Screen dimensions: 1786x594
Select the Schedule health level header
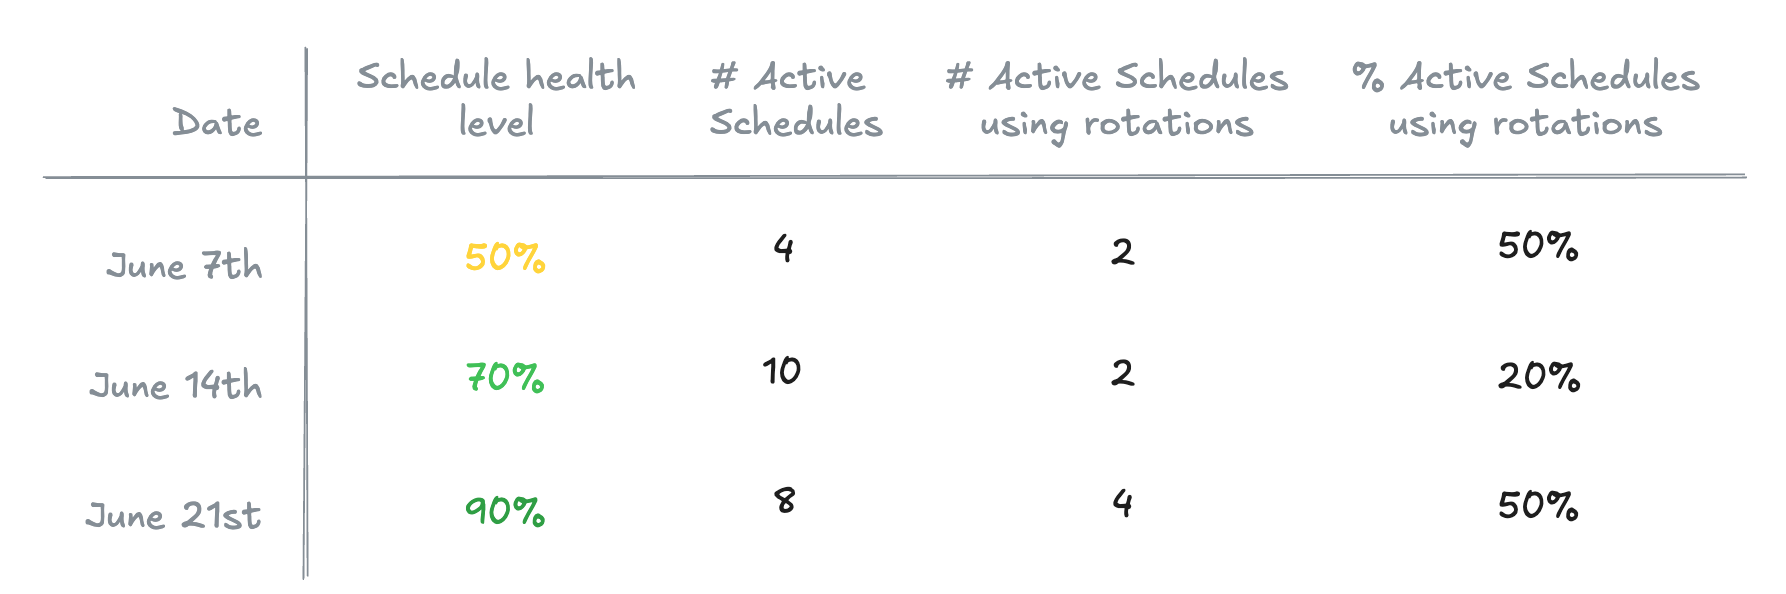[x=496, y=99]
